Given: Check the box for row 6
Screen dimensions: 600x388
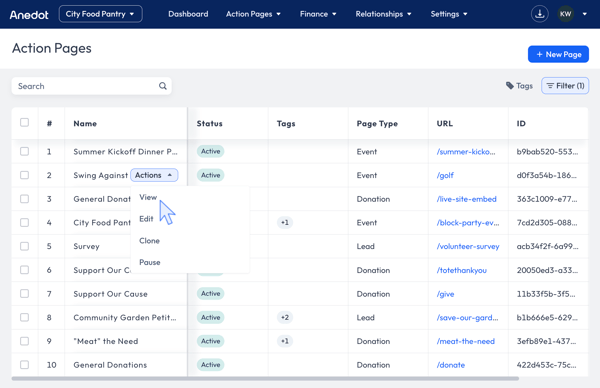Looking at the screenshot, I should pyautogui.click(x=24, y=270).
